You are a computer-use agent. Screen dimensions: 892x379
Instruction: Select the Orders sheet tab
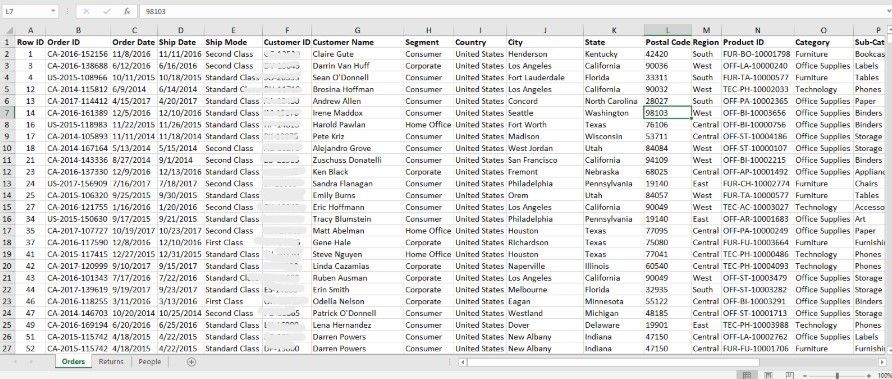click(x=73, y=362)
